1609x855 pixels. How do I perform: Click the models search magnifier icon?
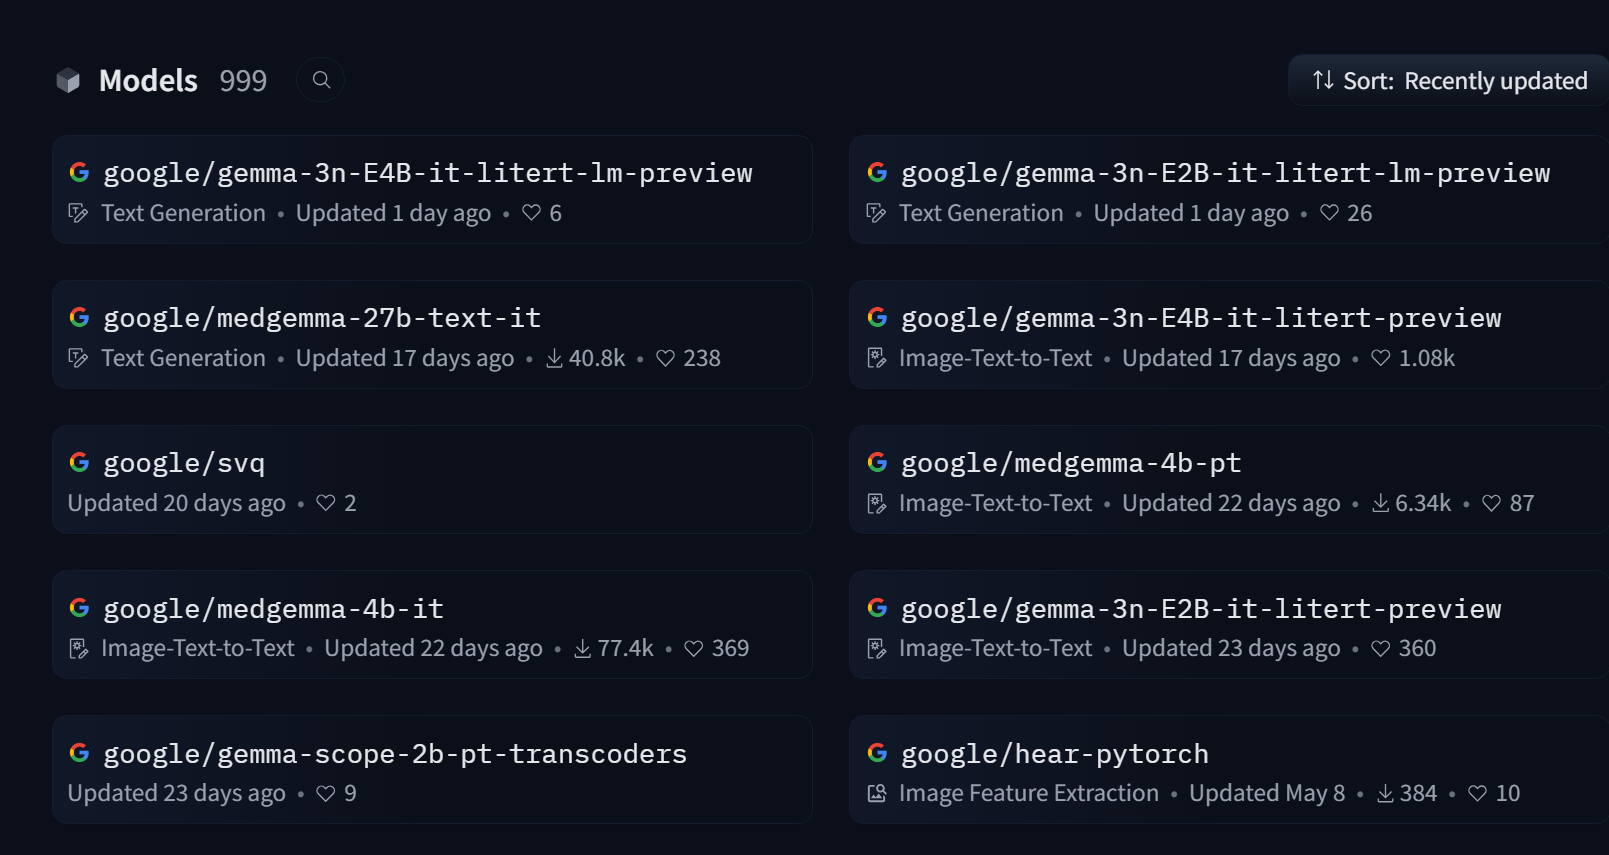click(321, 80)
